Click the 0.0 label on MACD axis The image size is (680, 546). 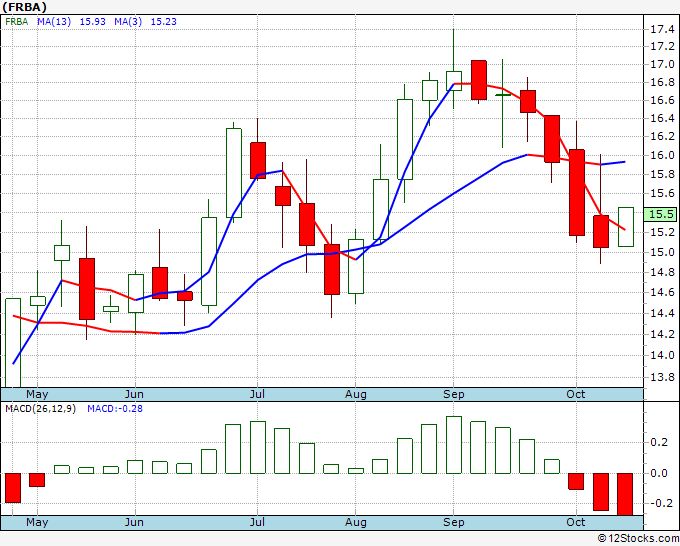659,473
